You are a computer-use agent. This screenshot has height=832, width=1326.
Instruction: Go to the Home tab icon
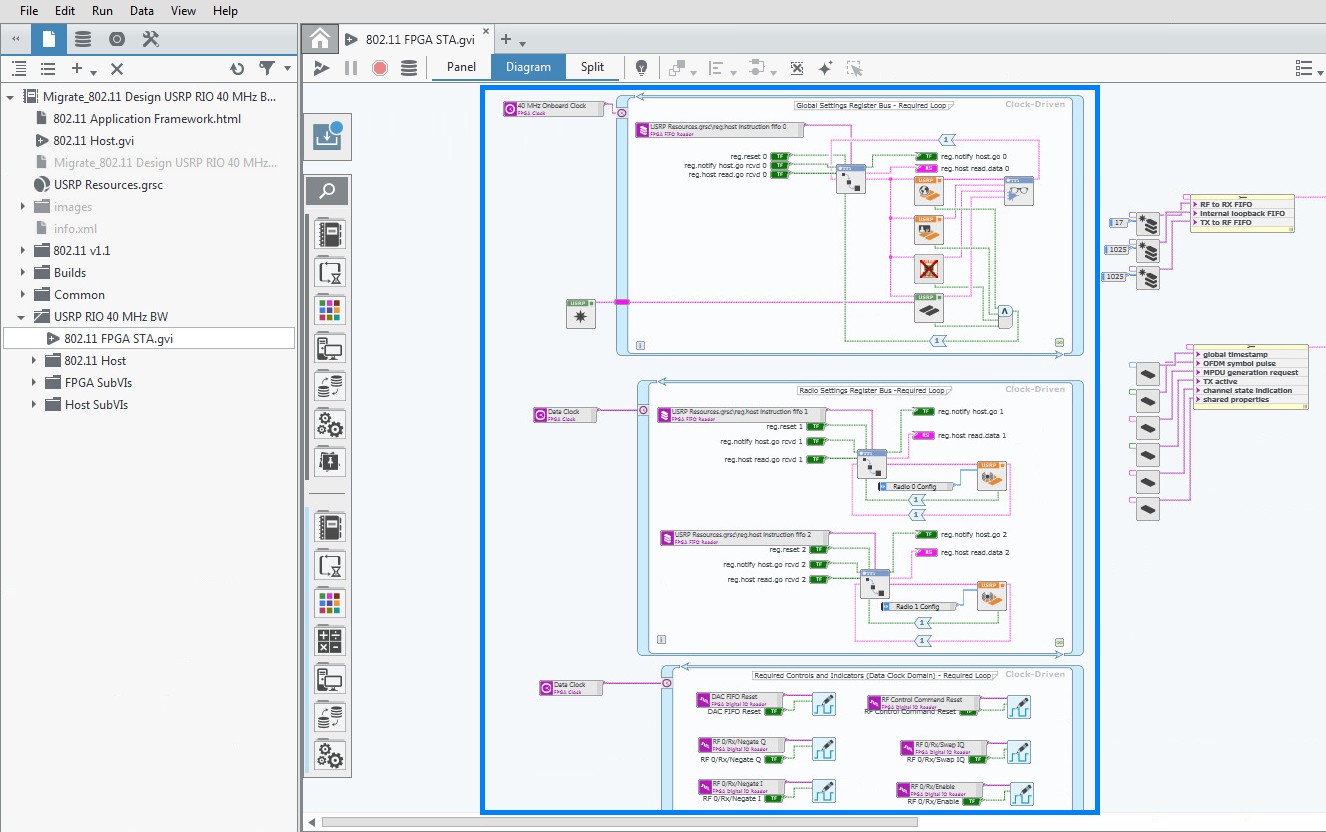click(x=319, y=39)
